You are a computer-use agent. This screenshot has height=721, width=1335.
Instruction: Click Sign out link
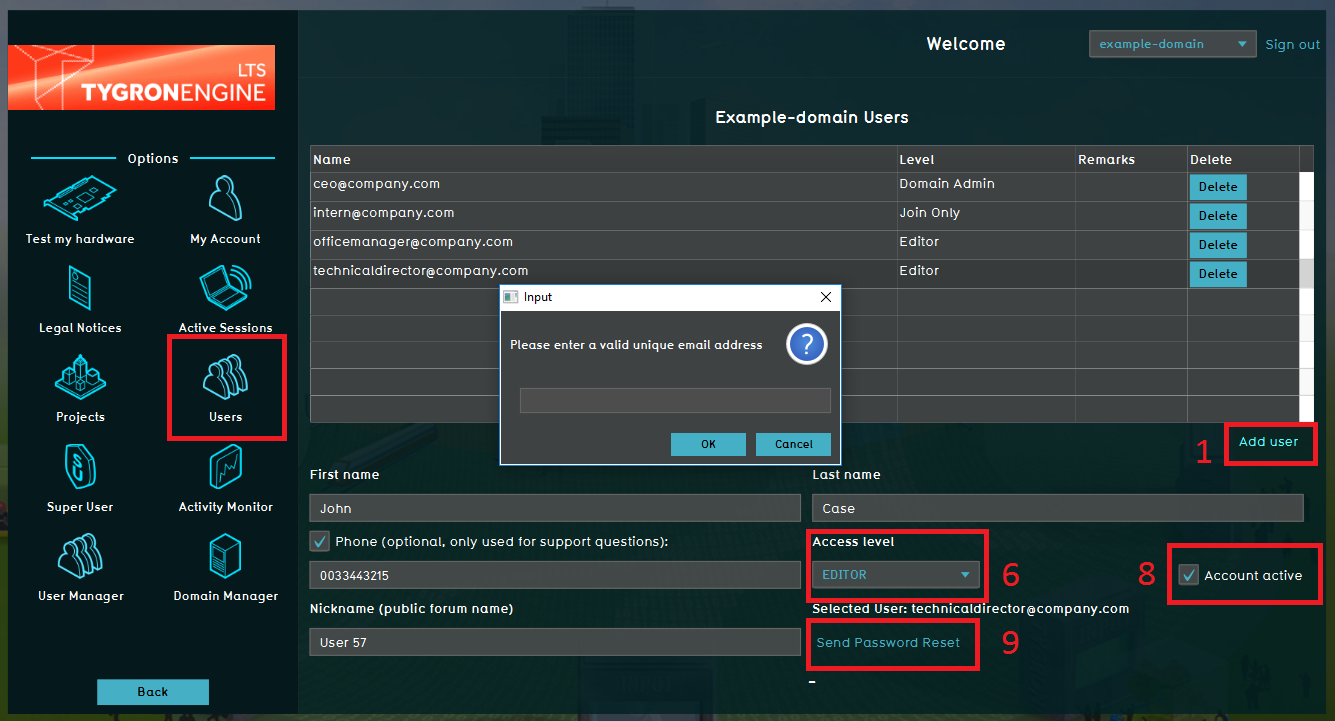(1292, 45)
